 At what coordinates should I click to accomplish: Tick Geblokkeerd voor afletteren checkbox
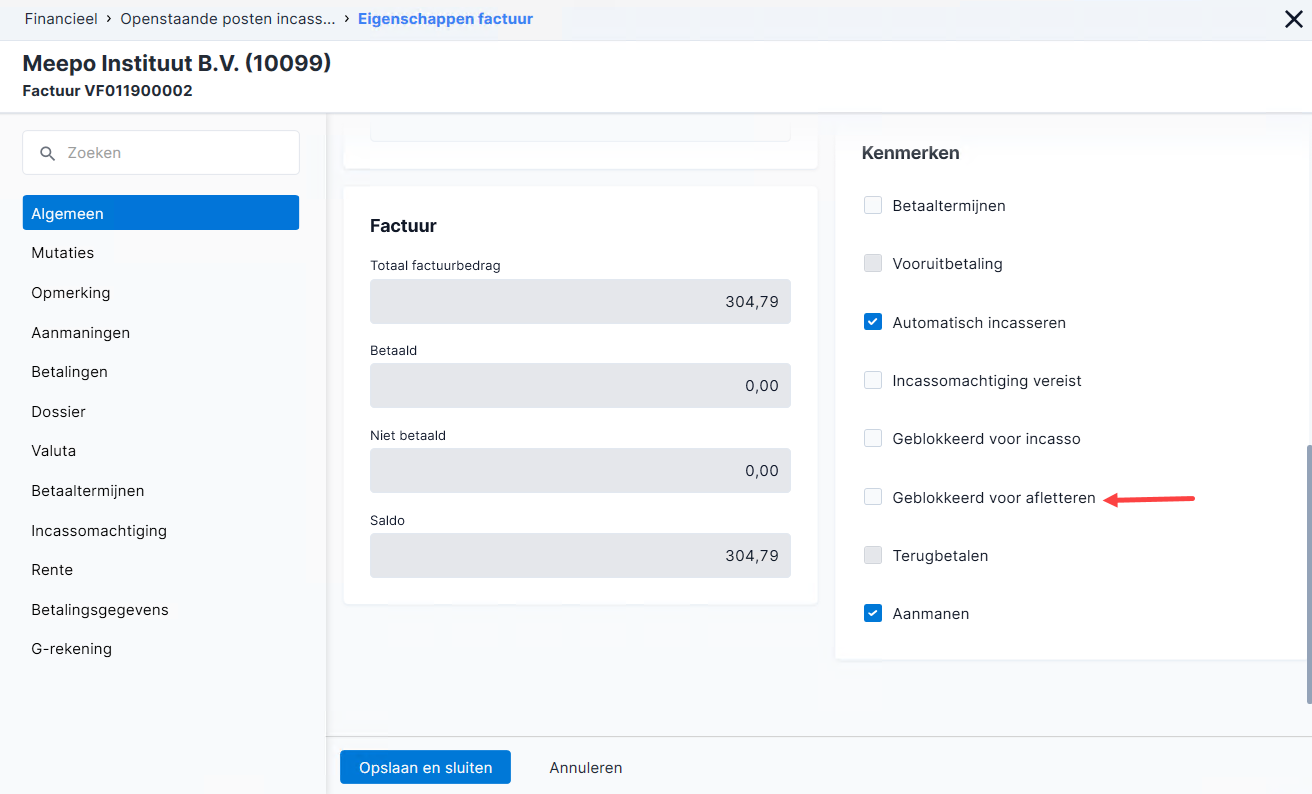point(873,497)
